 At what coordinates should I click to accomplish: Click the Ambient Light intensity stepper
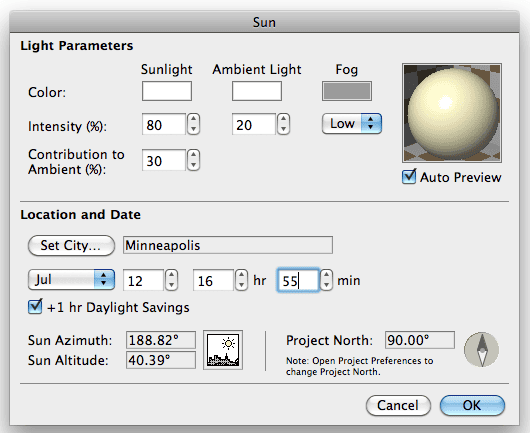(283, 124)
